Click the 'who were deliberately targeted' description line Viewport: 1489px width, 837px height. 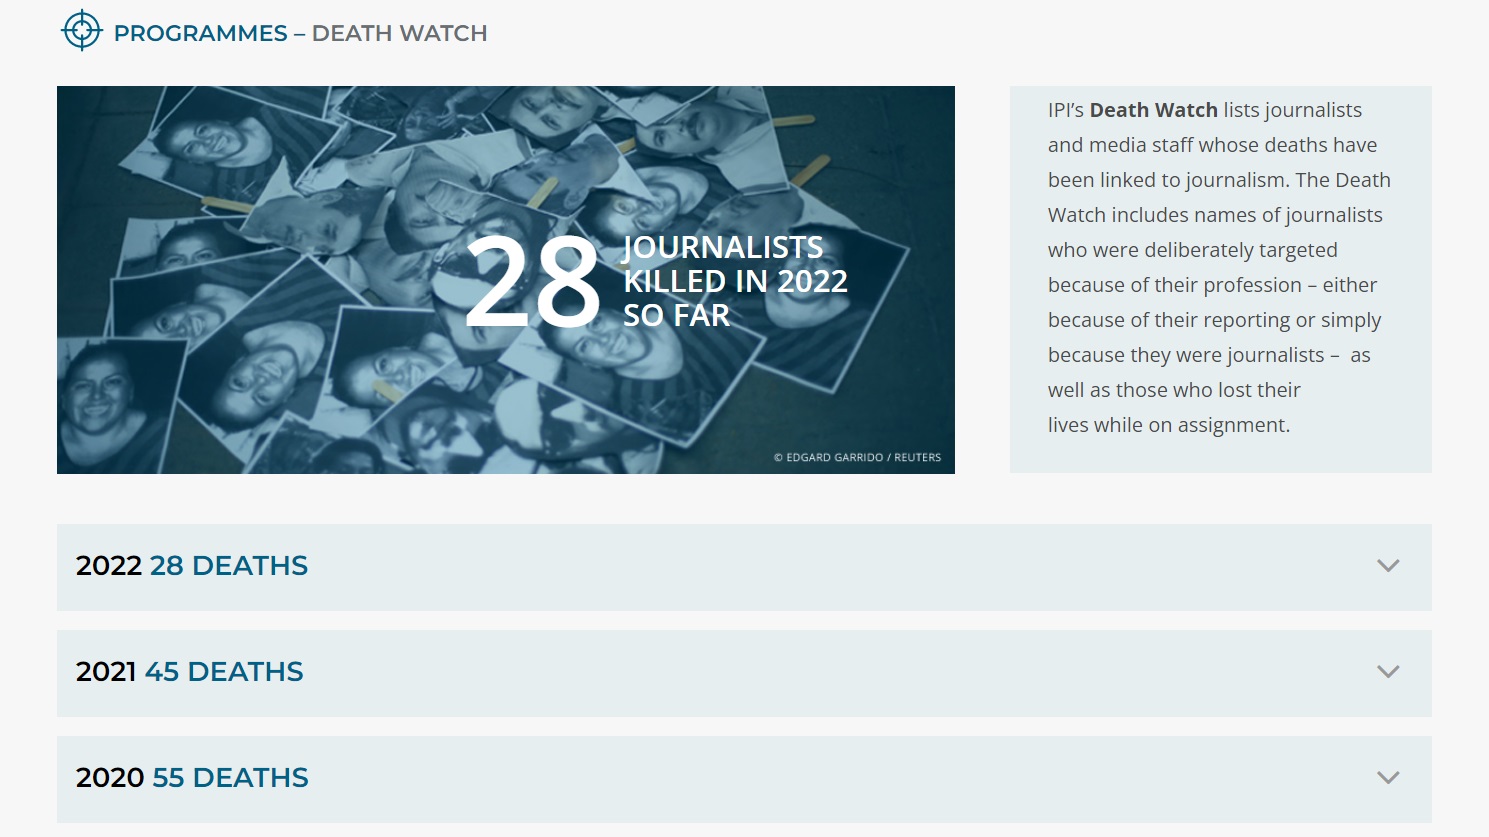tap(1192, 250)
